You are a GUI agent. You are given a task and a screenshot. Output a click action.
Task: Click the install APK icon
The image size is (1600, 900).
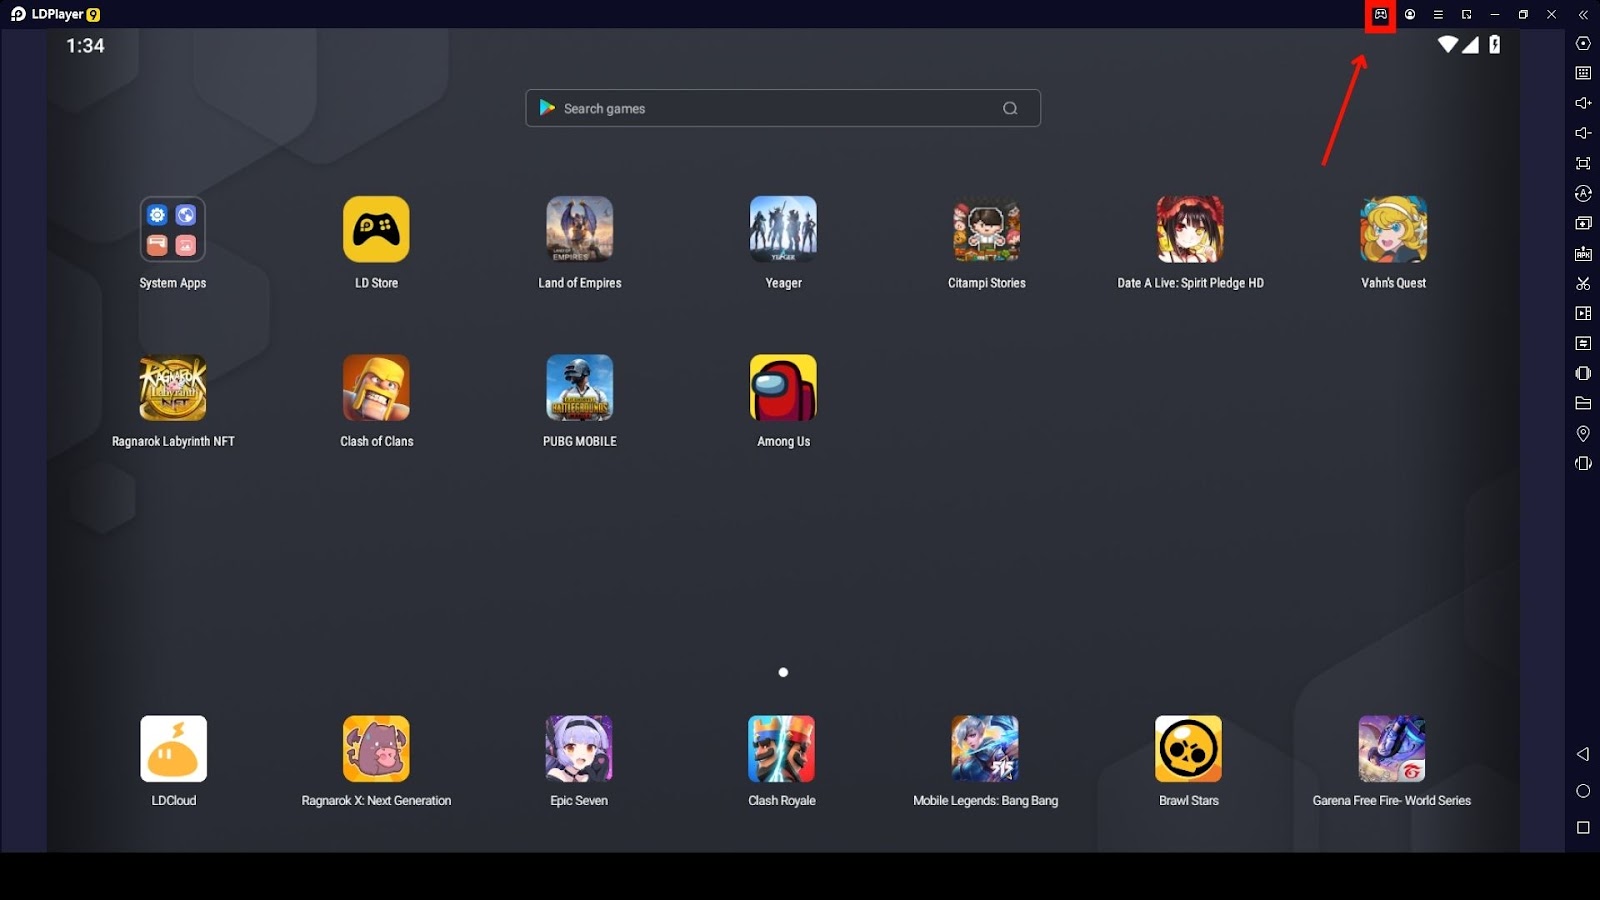pyautogui.click(x=1583, y=254)
